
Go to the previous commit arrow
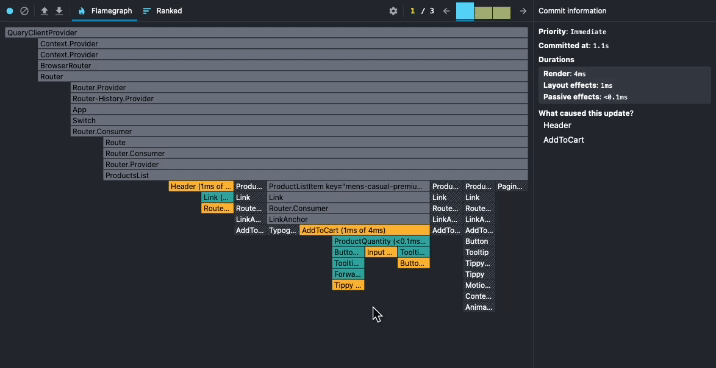click(x=447, y=11)
